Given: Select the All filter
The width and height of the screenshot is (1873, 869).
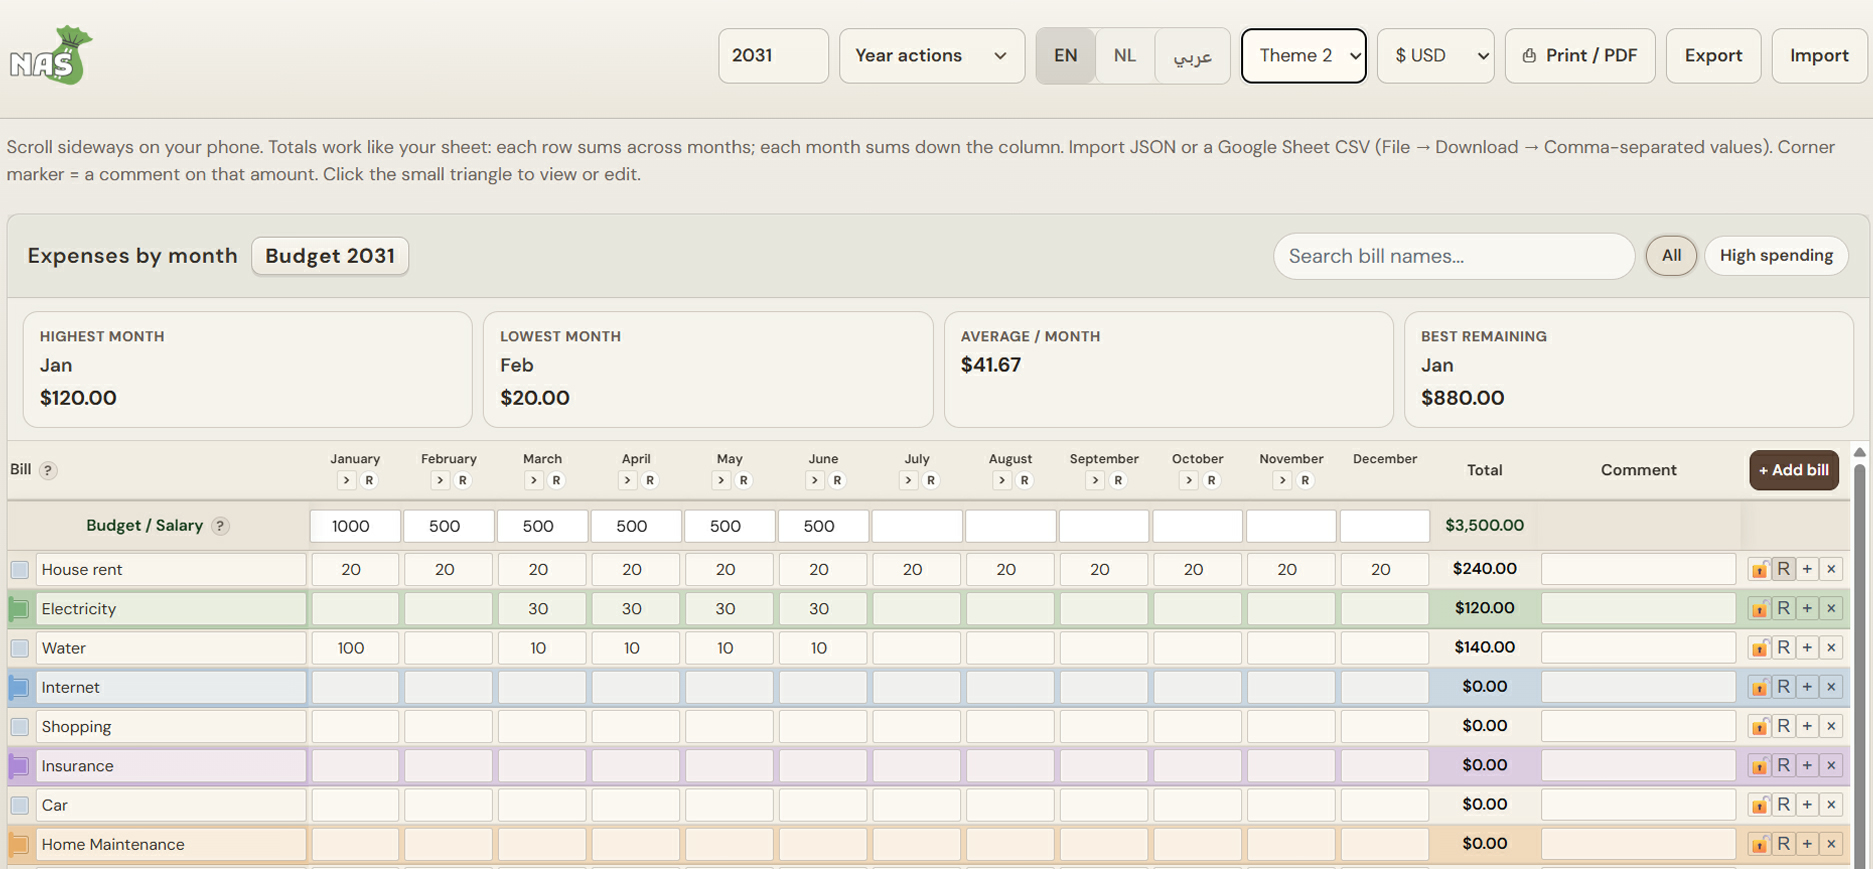Looking at the screenshot, I should 1671,256.
